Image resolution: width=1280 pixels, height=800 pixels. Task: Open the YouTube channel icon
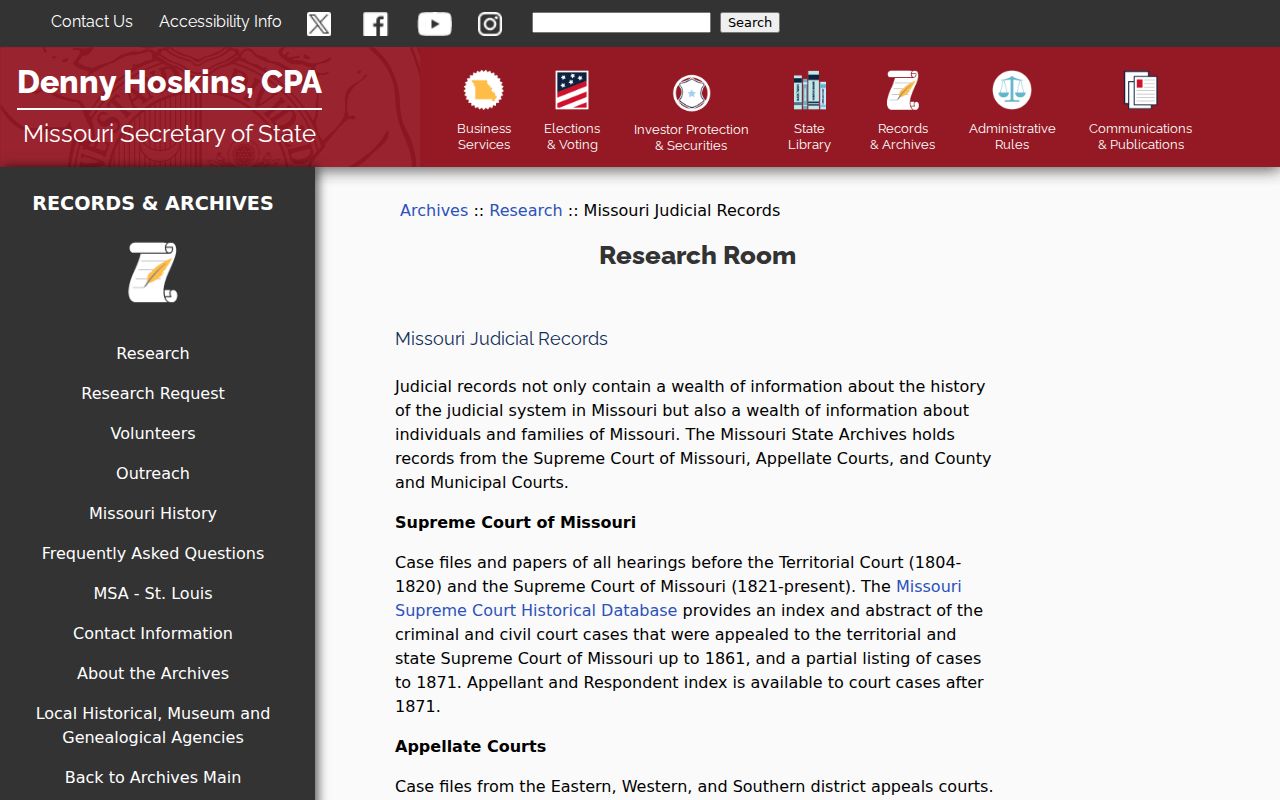tap(434, 23)
